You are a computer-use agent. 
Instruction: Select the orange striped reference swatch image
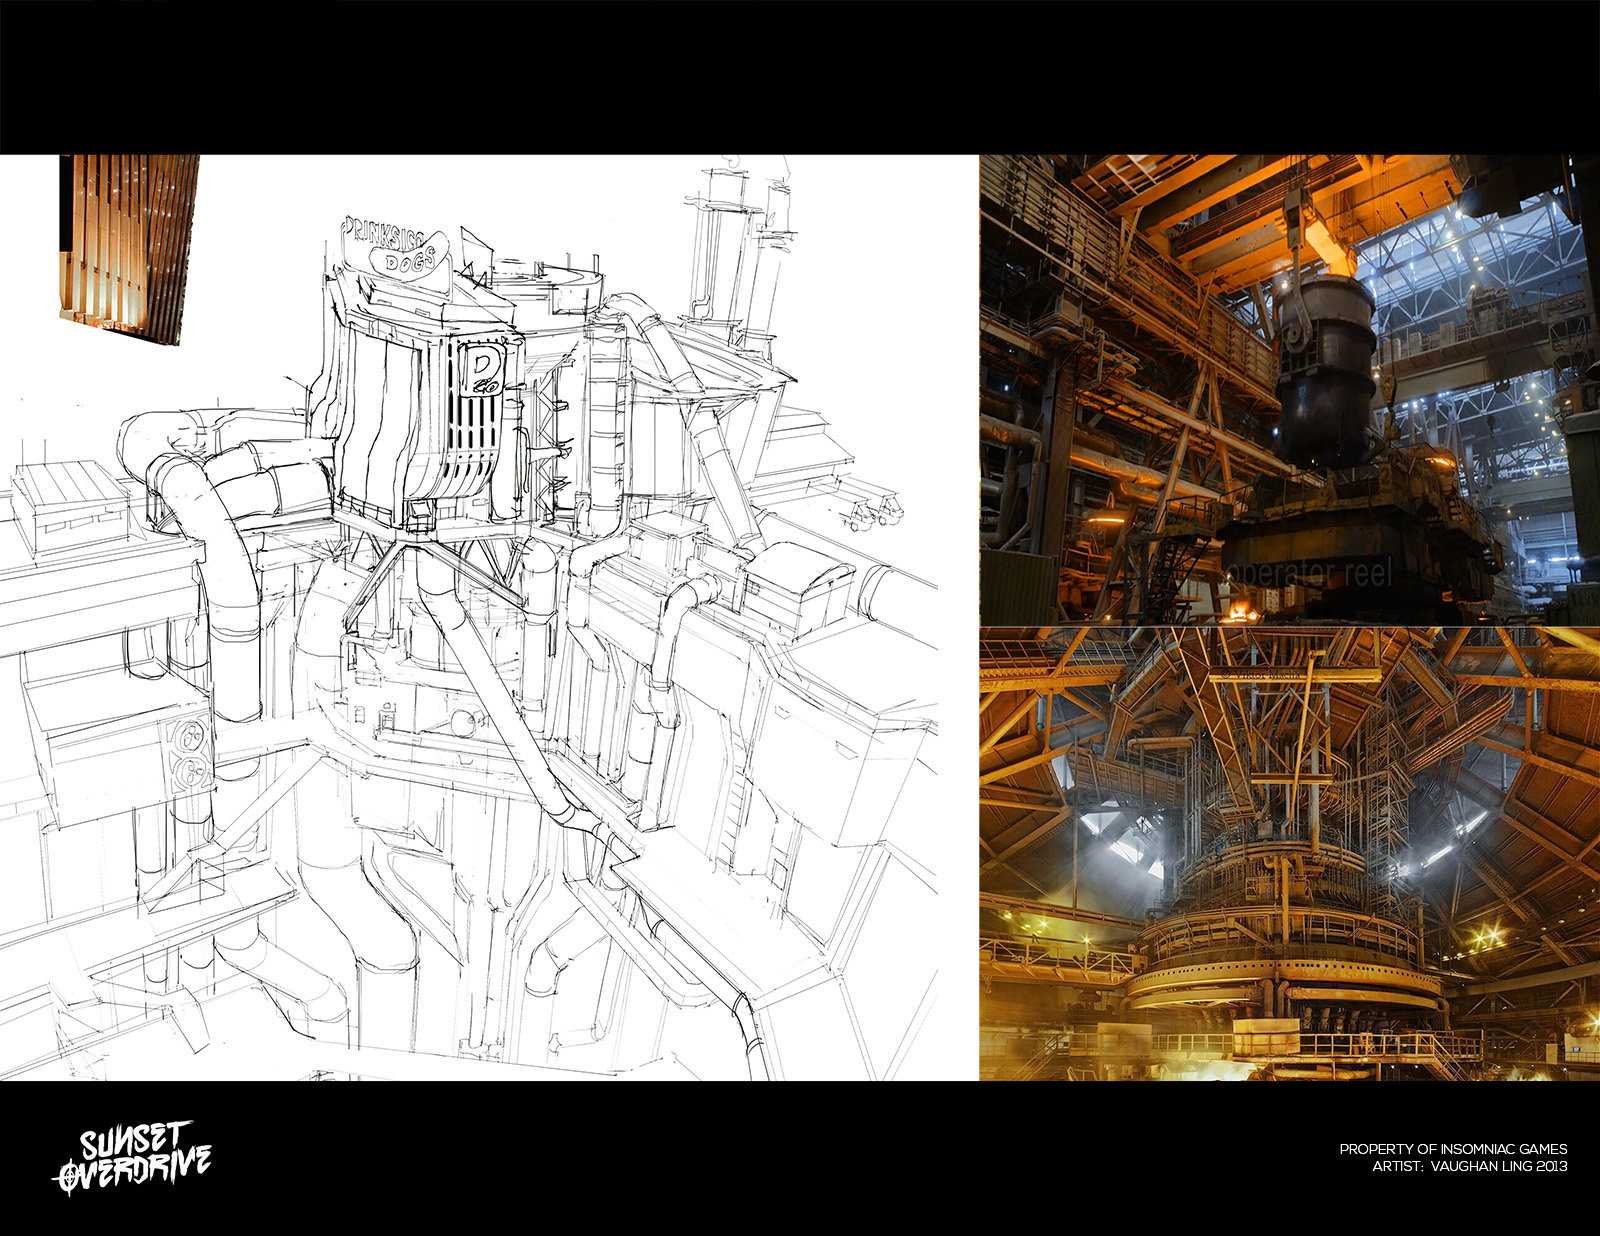click(128, 249)
